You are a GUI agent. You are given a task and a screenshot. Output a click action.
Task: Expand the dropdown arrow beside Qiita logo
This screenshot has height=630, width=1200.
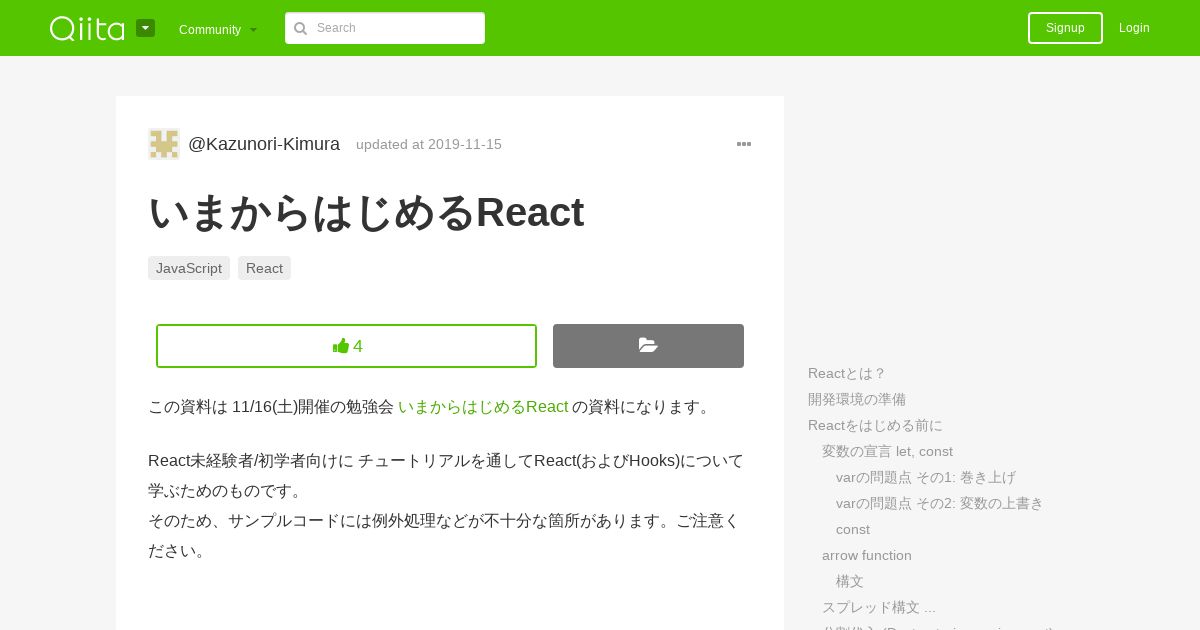(x=145, y=28)
